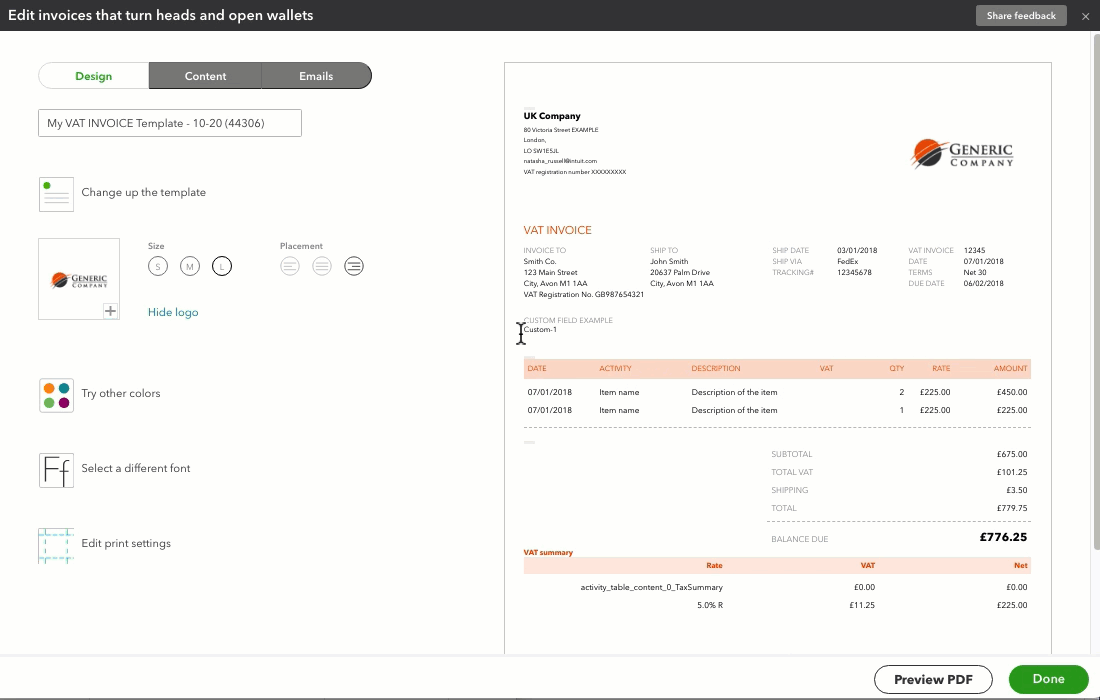Select large logo size L

tap(222, 267)
